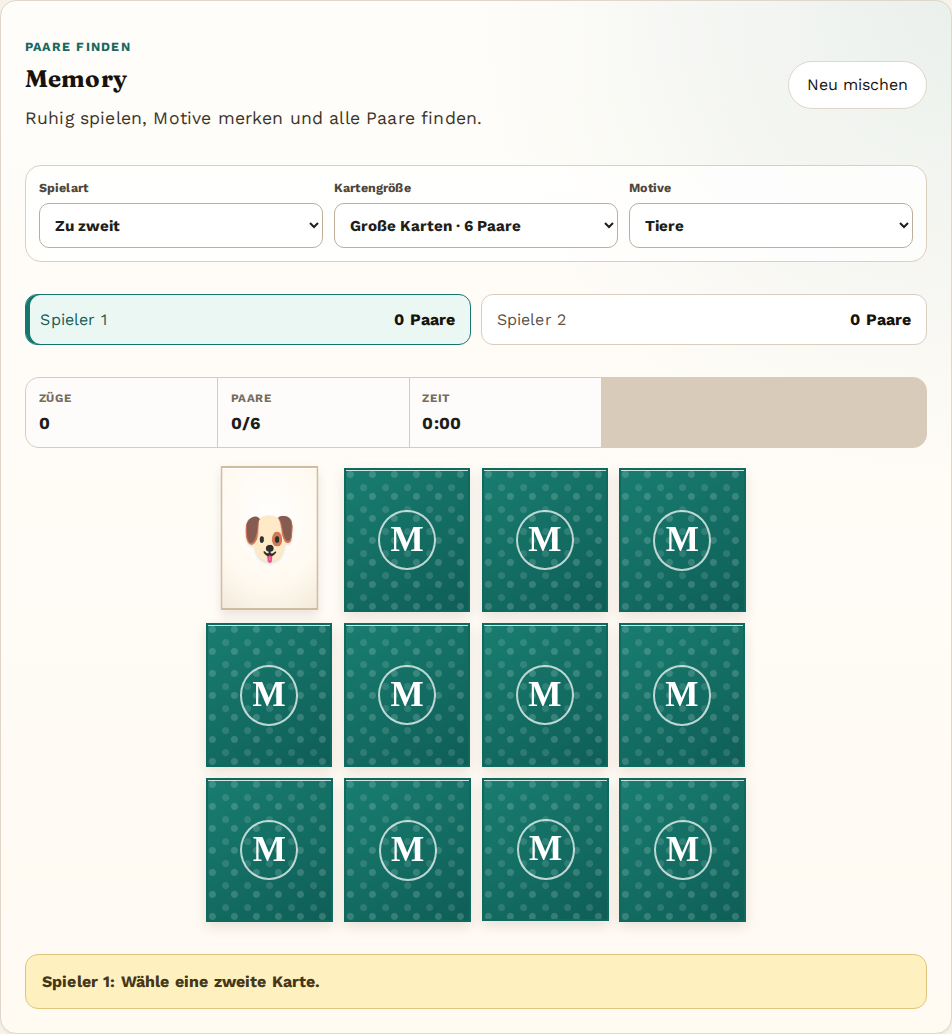Flip the second card in the top row
The height and width of the screenshot is (1034, 952).
click(x=407, y=540)
